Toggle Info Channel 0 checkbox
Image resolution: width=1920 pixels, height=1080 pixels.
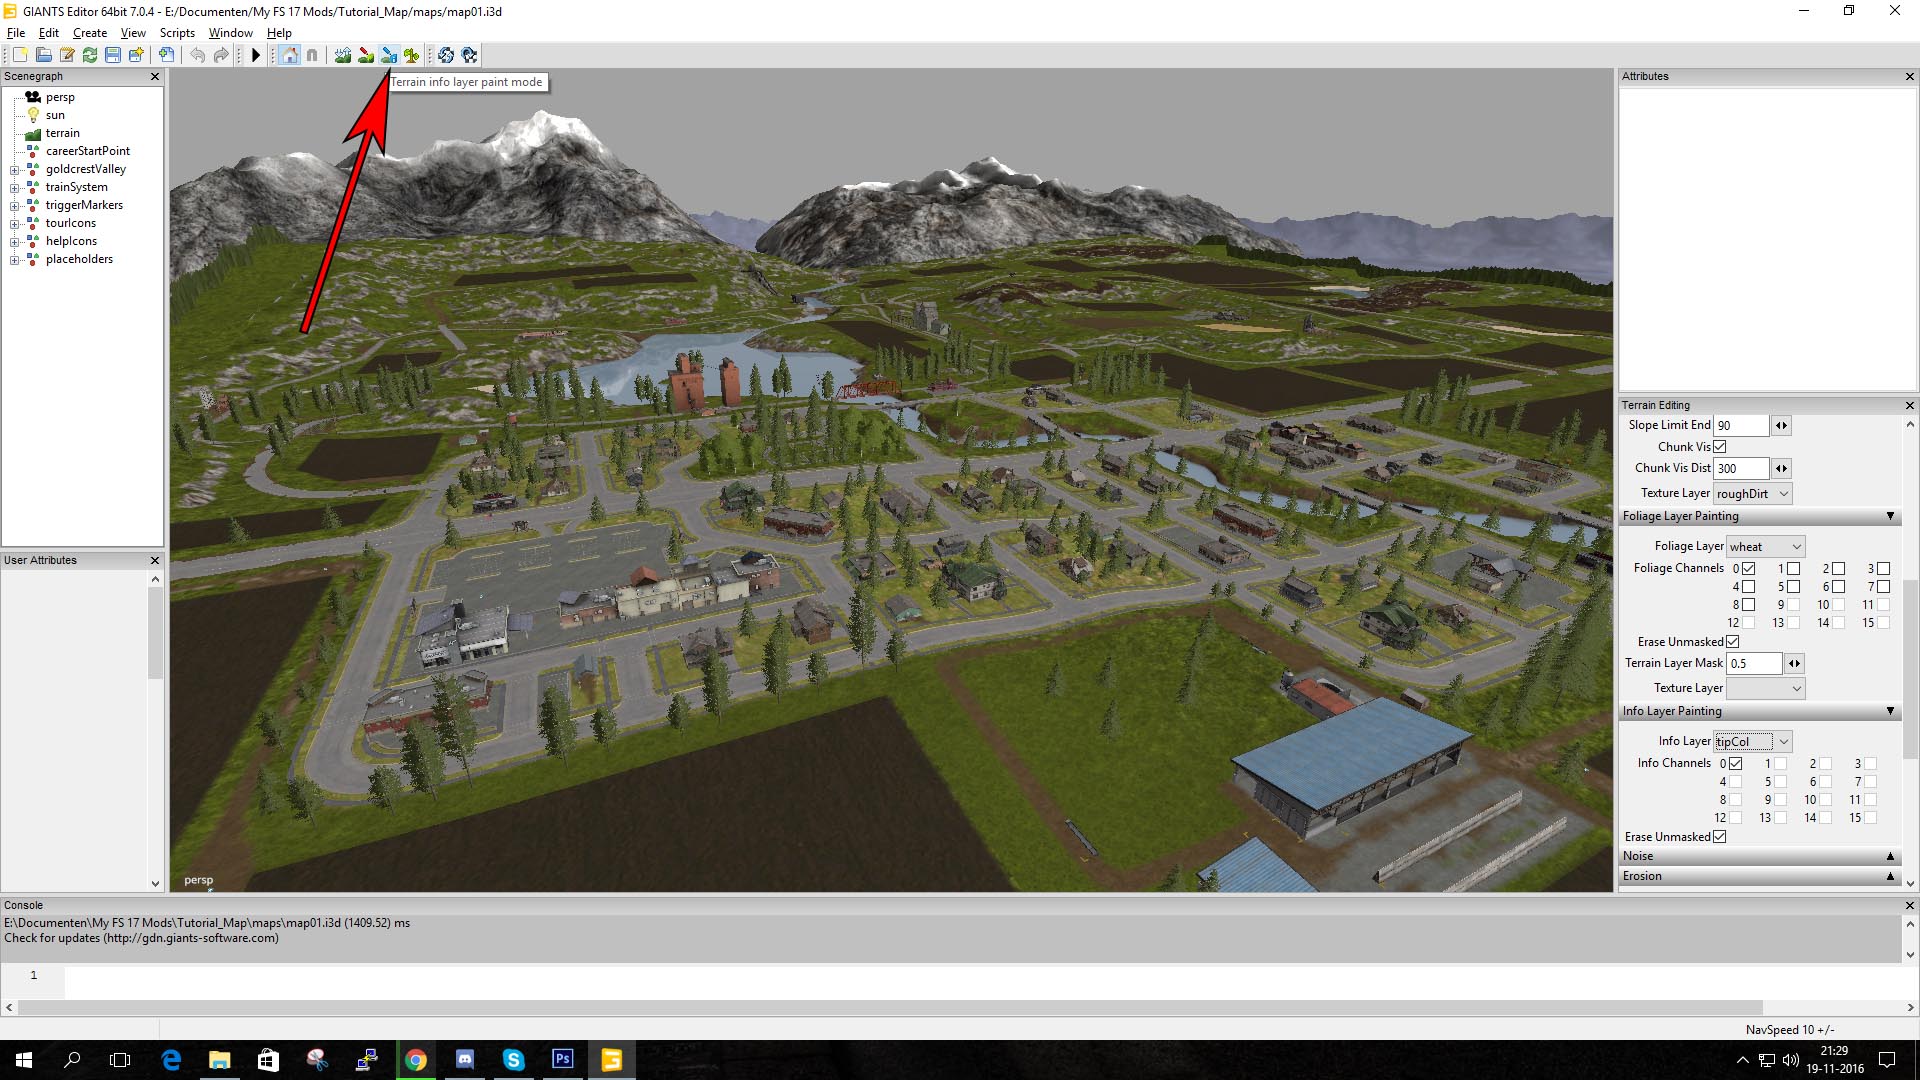(x=1735, y=763)
